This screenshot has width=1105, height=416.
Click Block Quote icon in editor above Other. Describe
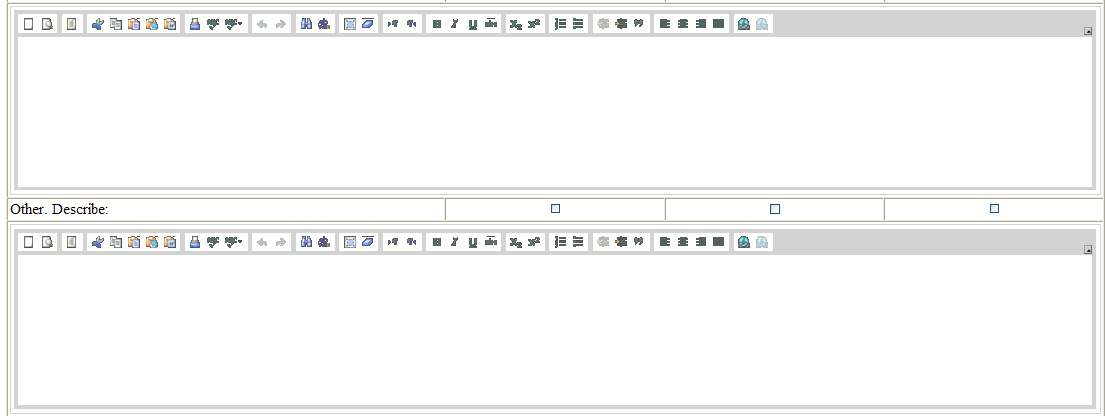639,24
